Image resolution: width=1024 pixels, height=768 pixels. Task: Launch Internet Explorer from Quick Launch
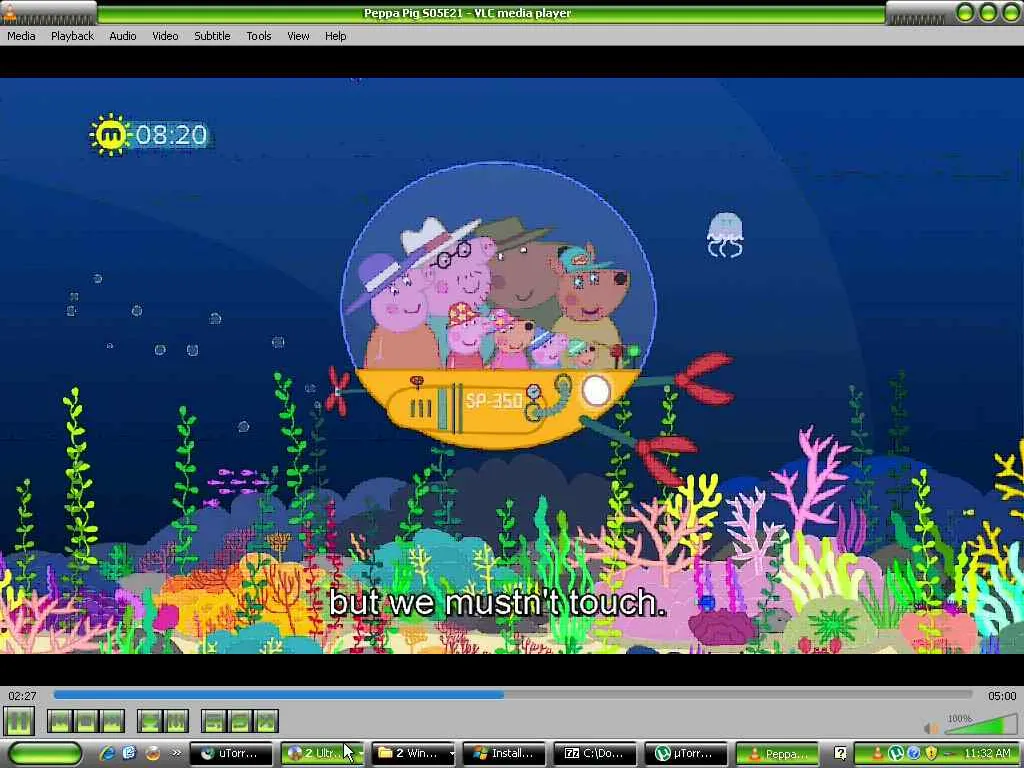point(107,753)
